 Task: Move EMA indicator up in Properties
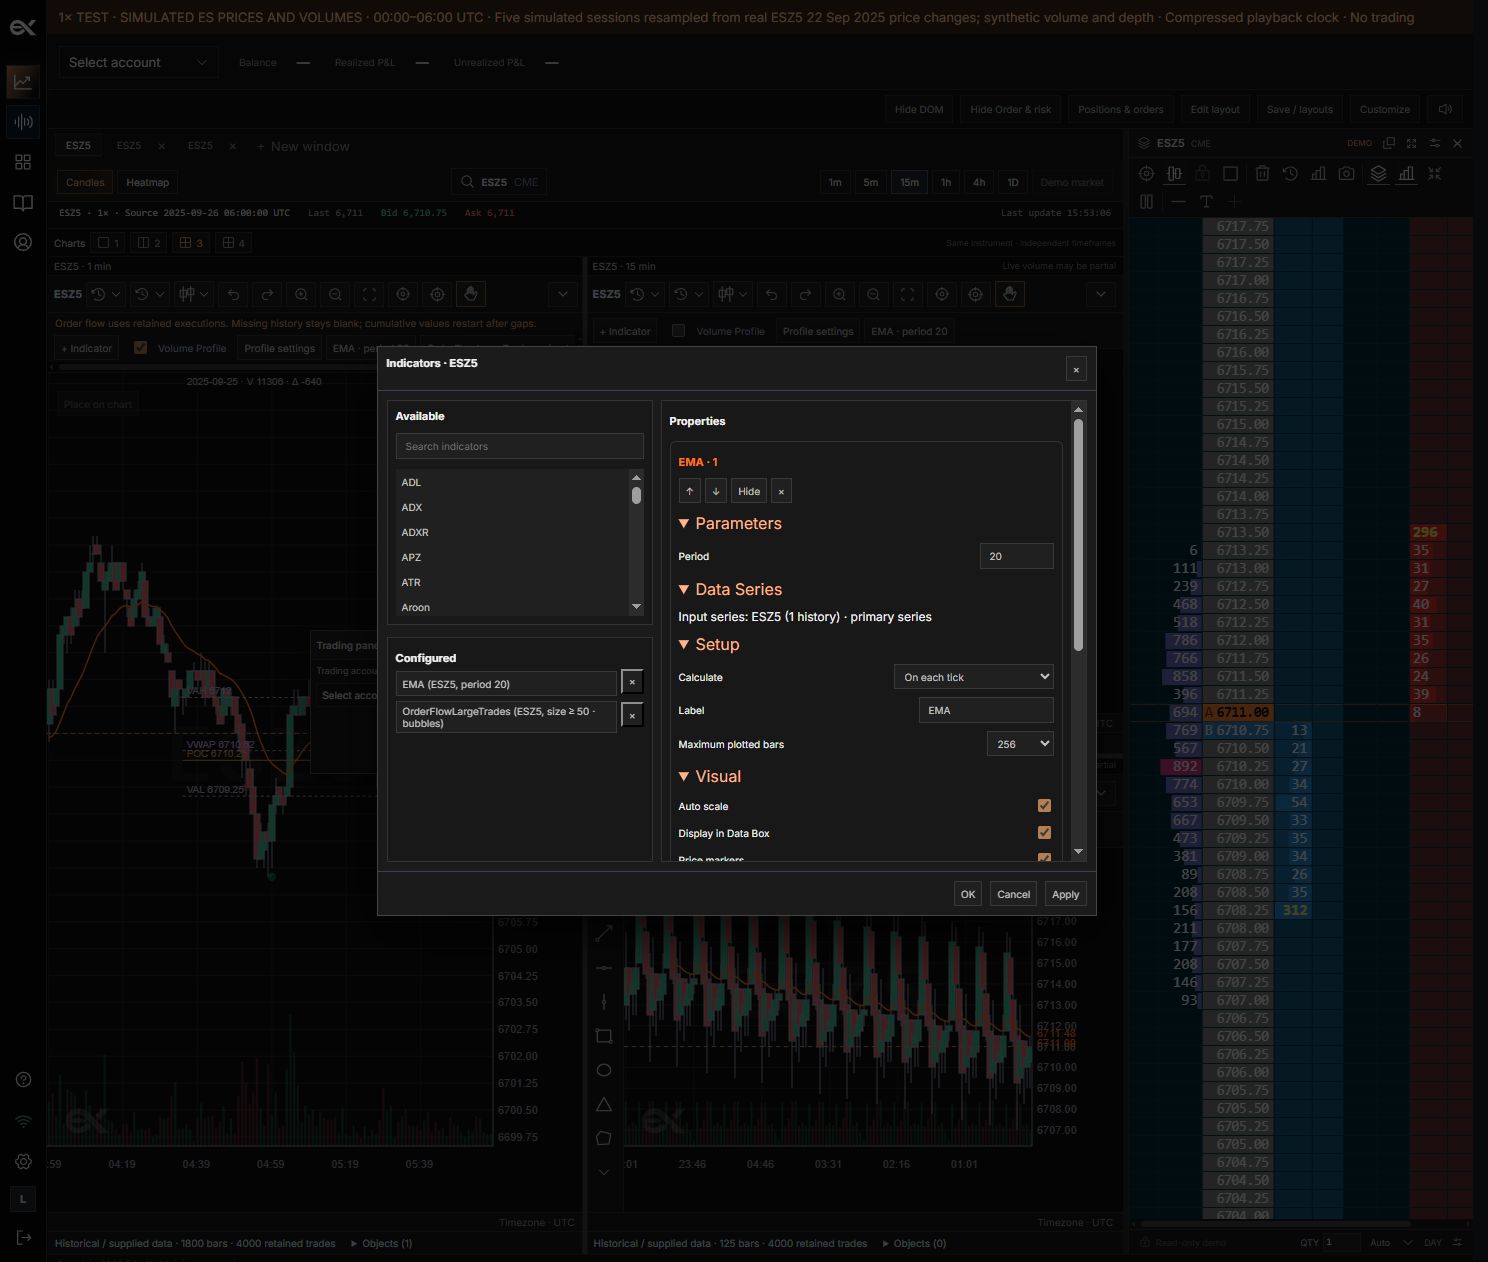coord(689,491)
